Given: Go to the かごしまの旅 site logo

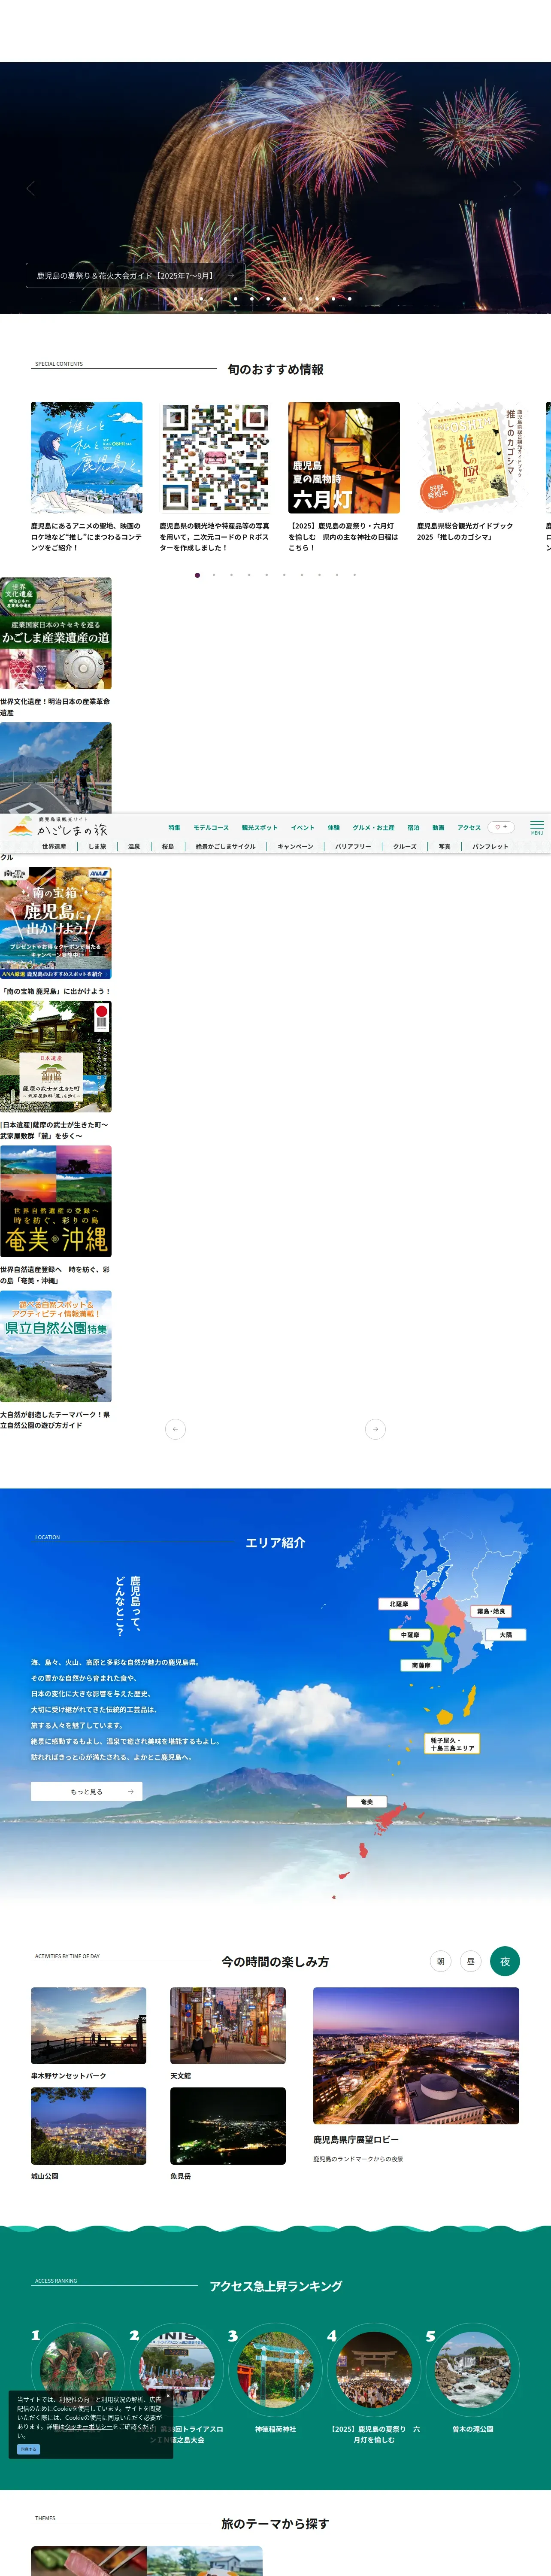Looking at the screenshot, I should pos(58,827).
